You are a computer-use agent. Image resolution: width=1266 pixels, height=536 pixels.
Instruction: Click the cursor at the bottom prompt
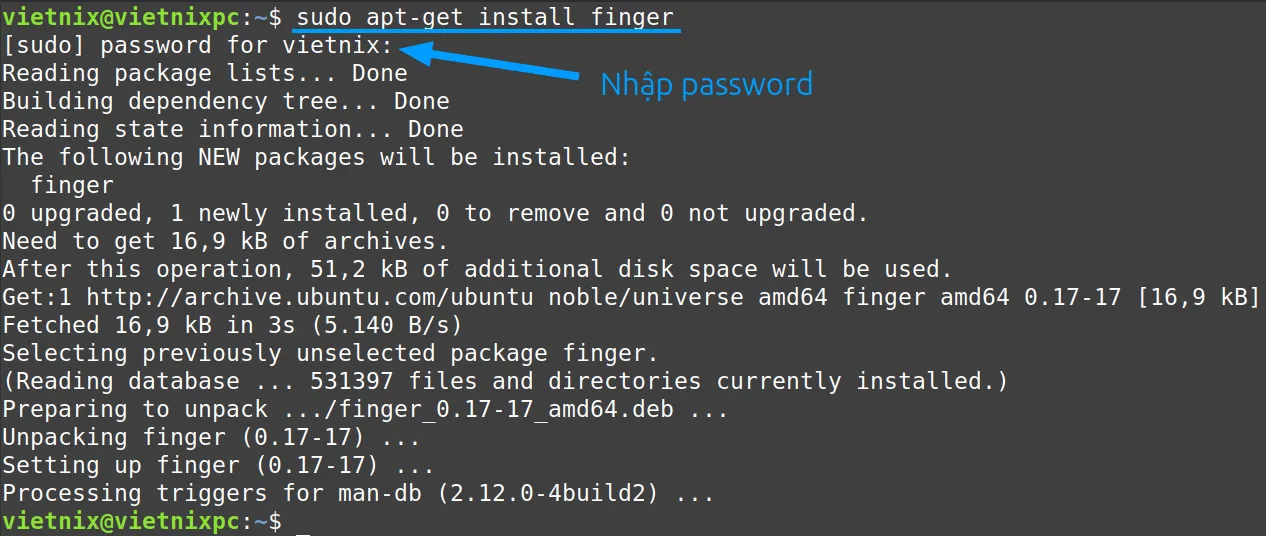point(304,524)
